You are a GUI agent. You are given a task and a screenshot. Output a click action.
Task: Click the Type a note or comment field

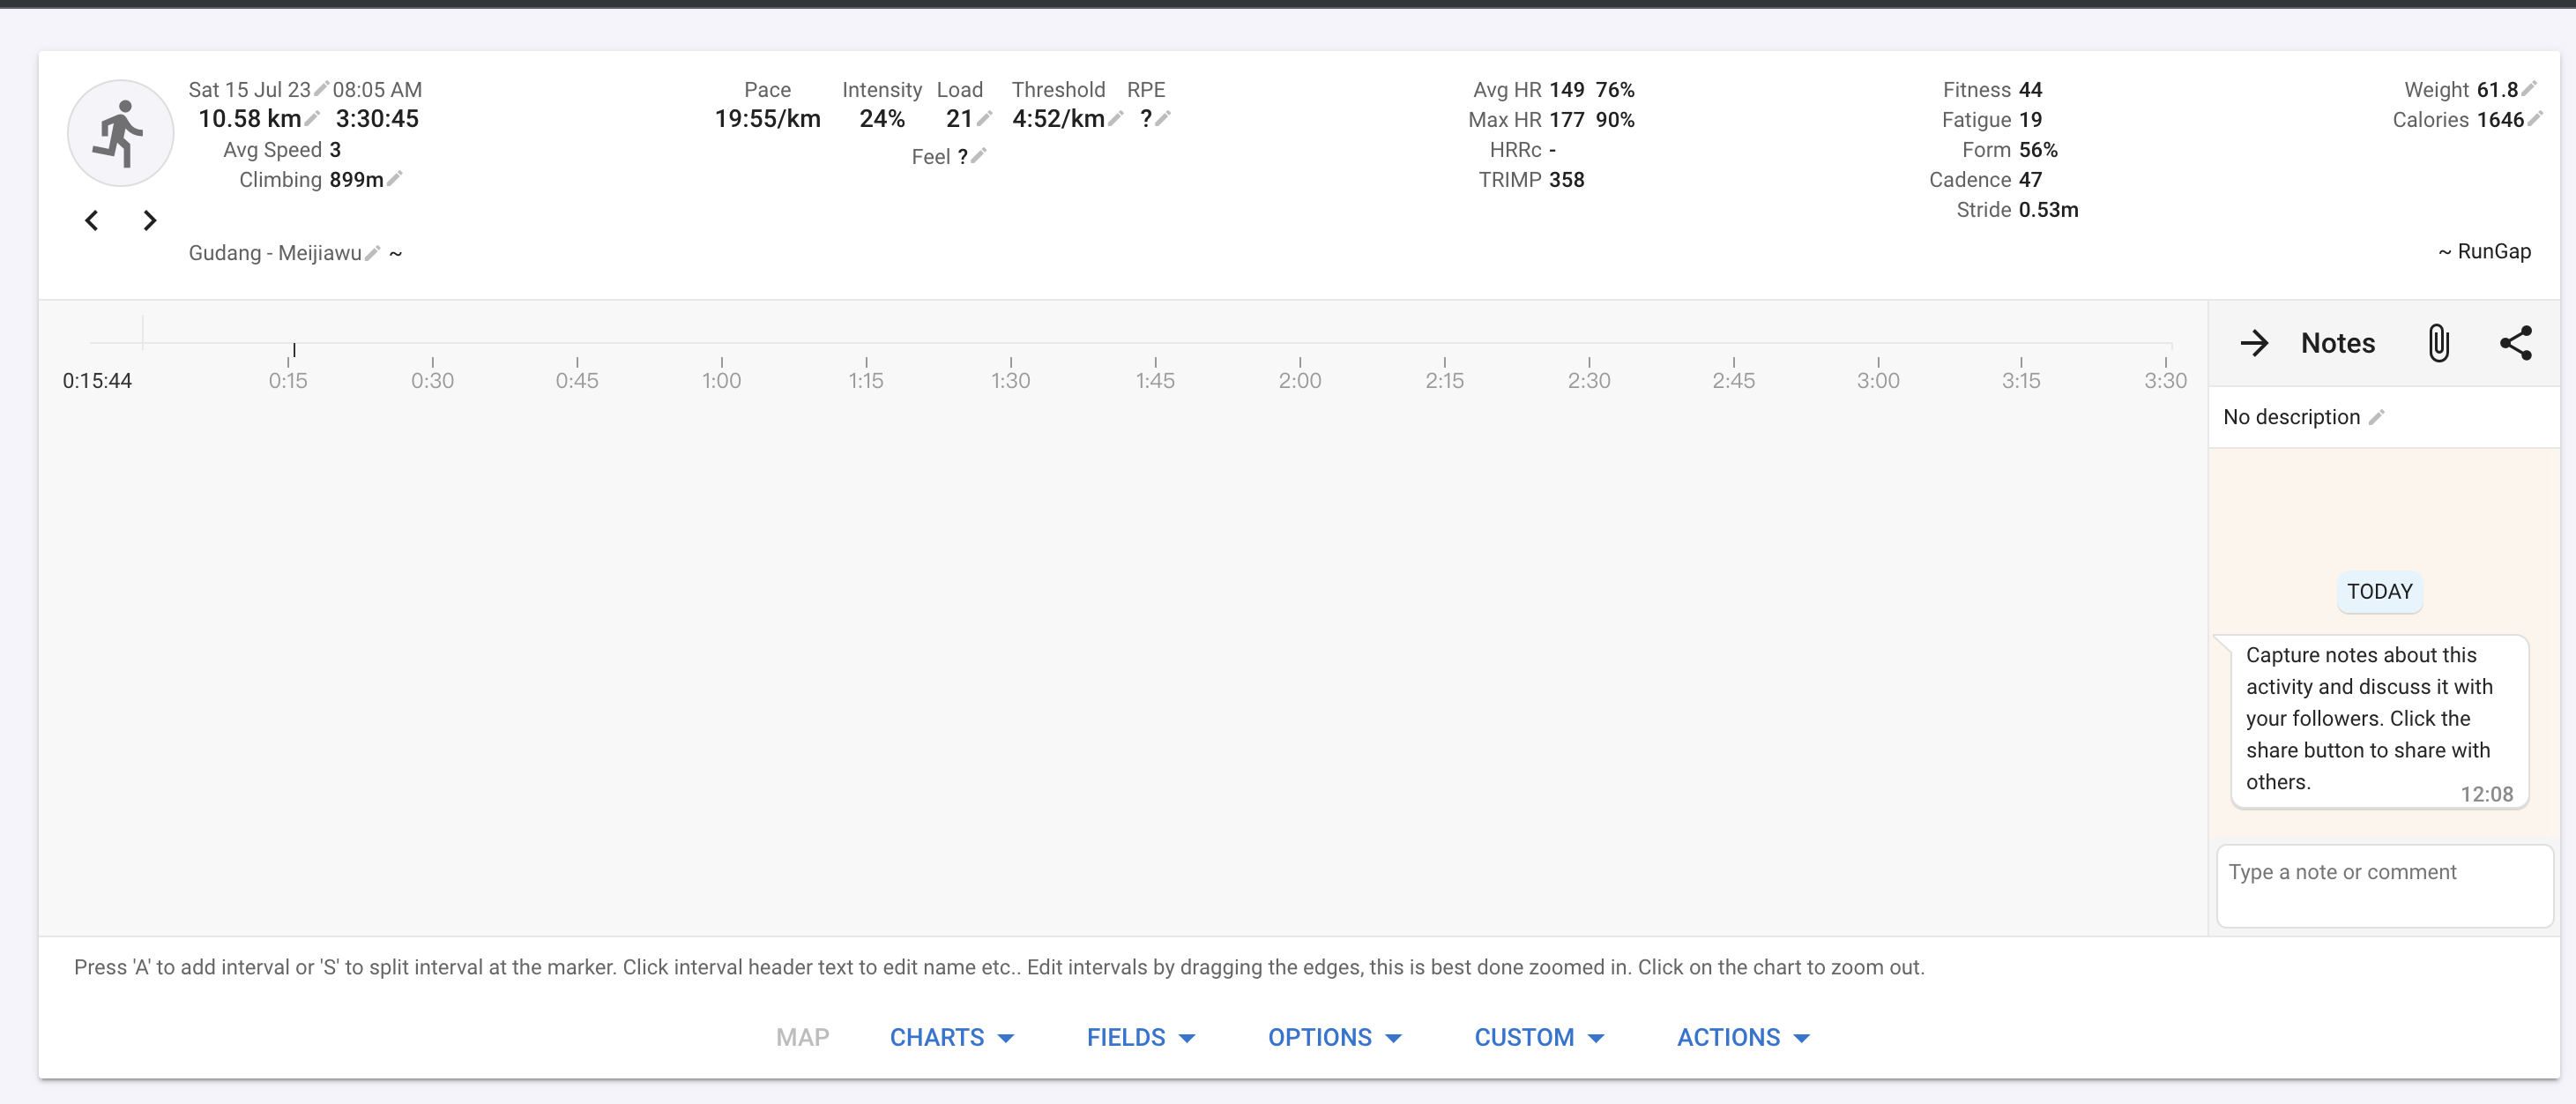coord(2384,886)
